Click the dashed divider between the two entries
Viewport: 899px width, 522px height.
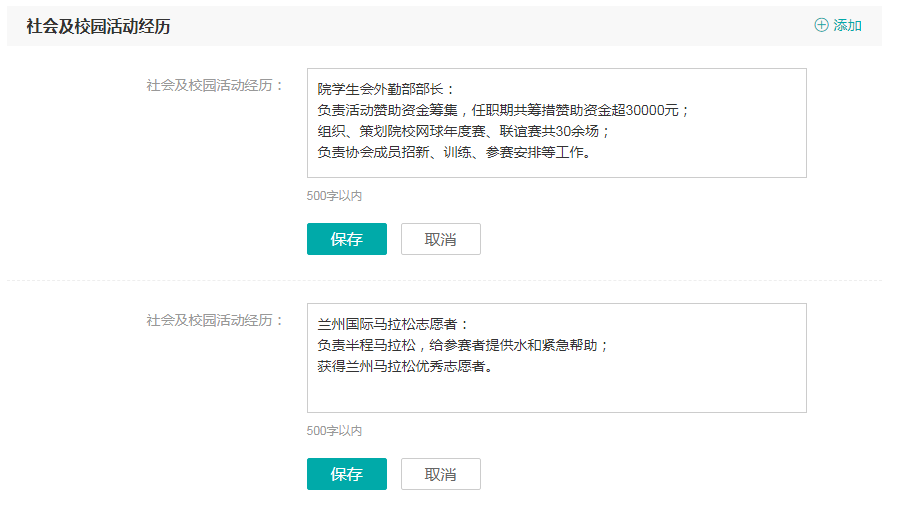click(x=444, y=281)
